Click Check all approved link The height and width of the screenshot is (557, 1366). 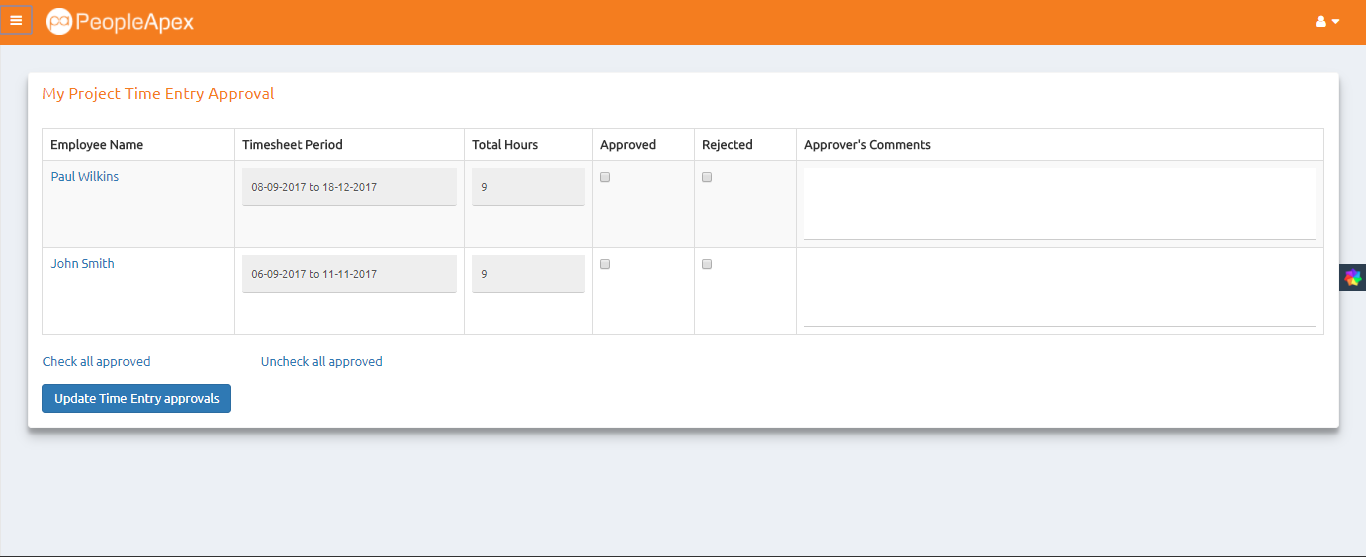pos(97,362)
